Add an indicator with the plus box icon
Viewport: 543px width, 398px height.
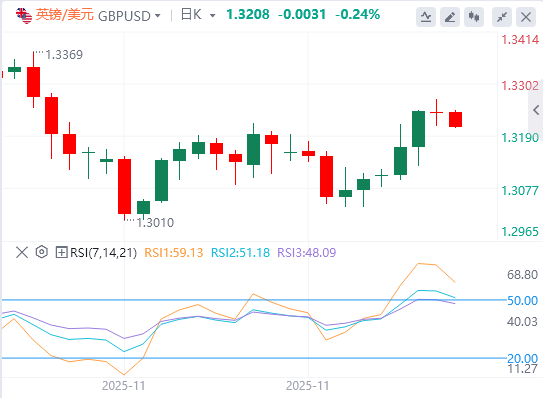pyautogui.click(x=61, y=252)
